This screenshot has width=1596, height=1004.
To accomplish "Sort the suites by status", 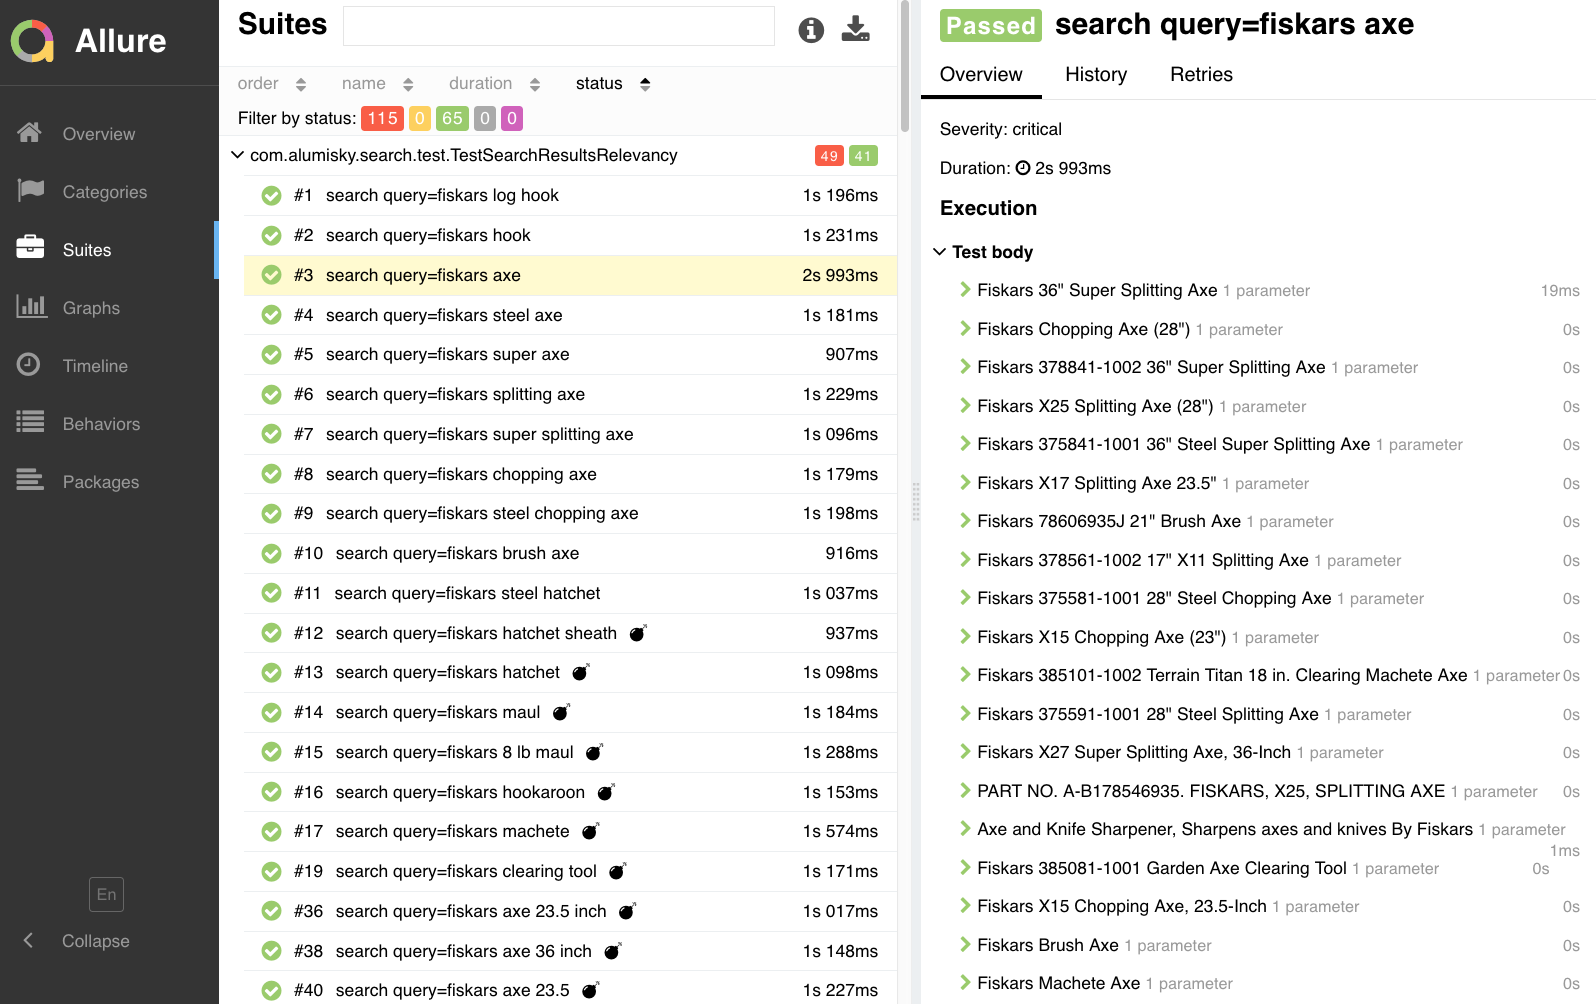I will 613,84.
